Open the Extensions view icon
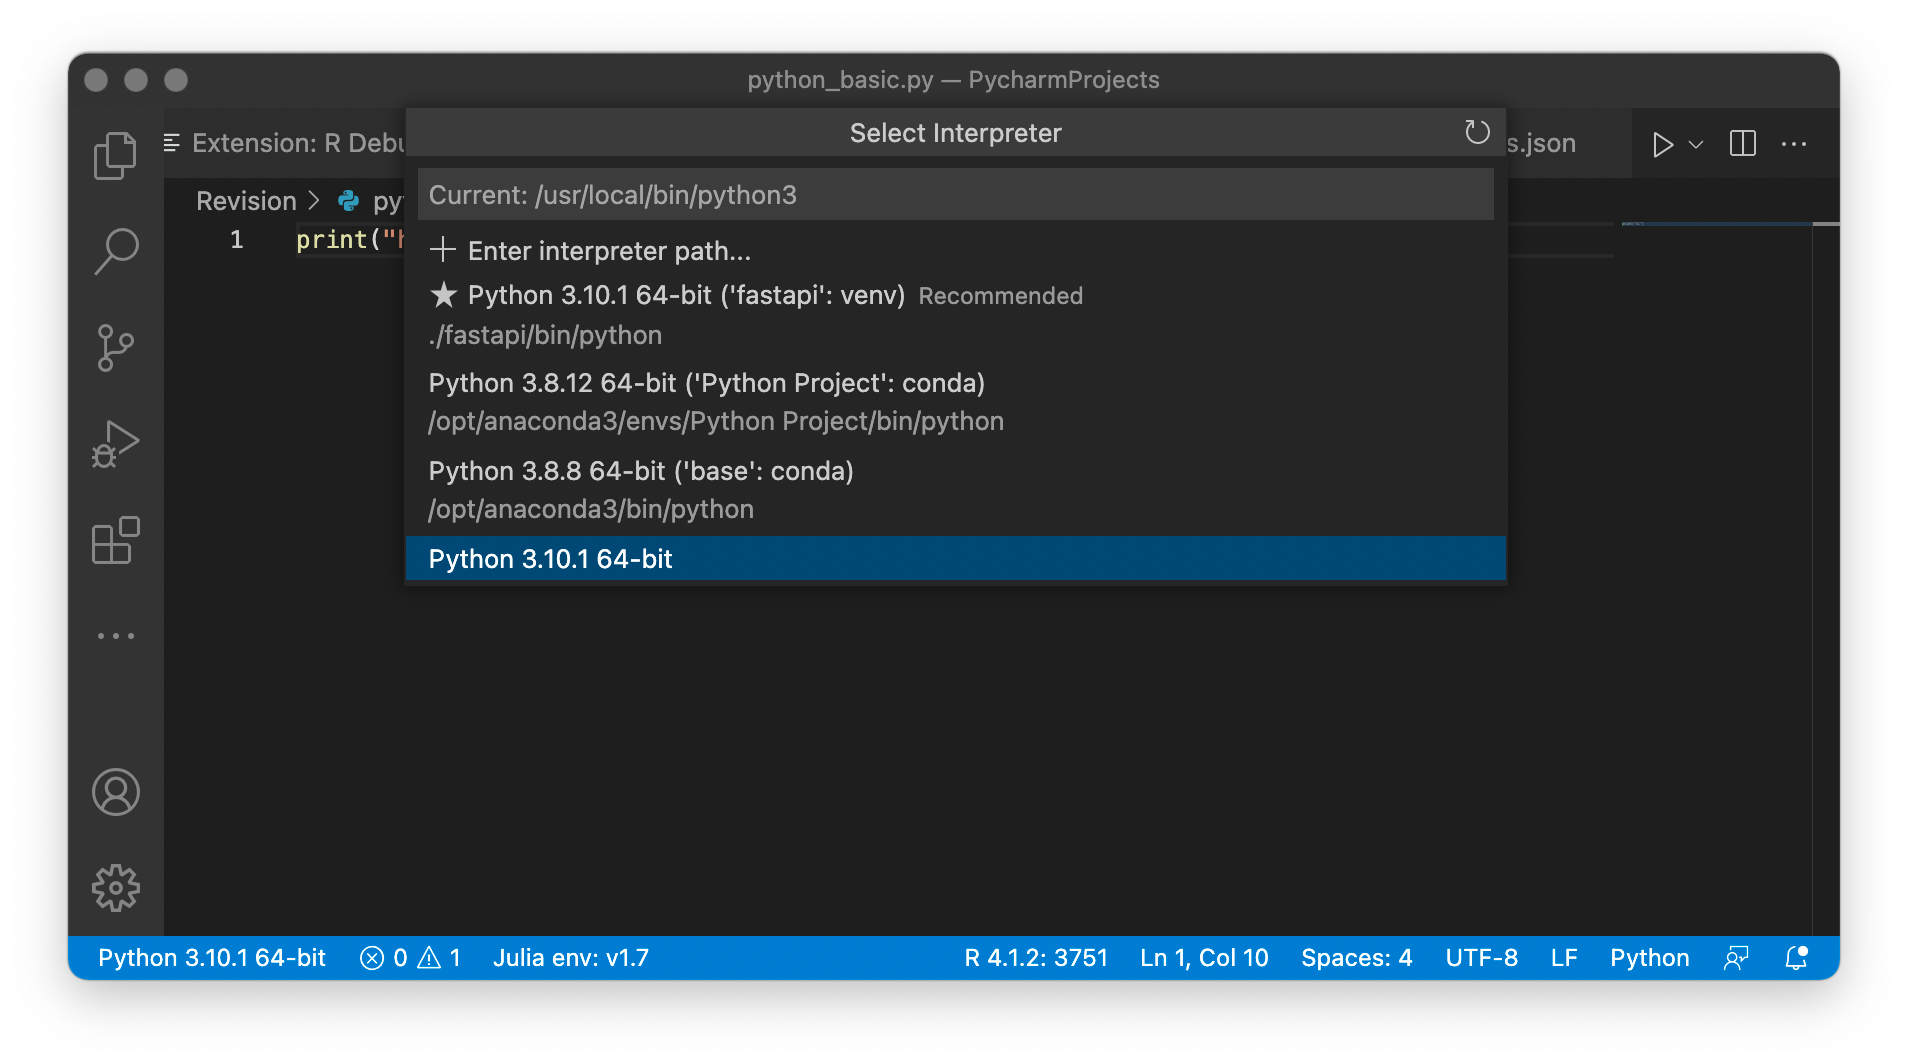The height and width of the screenshot is (1064, 1908). click(115, 541)
